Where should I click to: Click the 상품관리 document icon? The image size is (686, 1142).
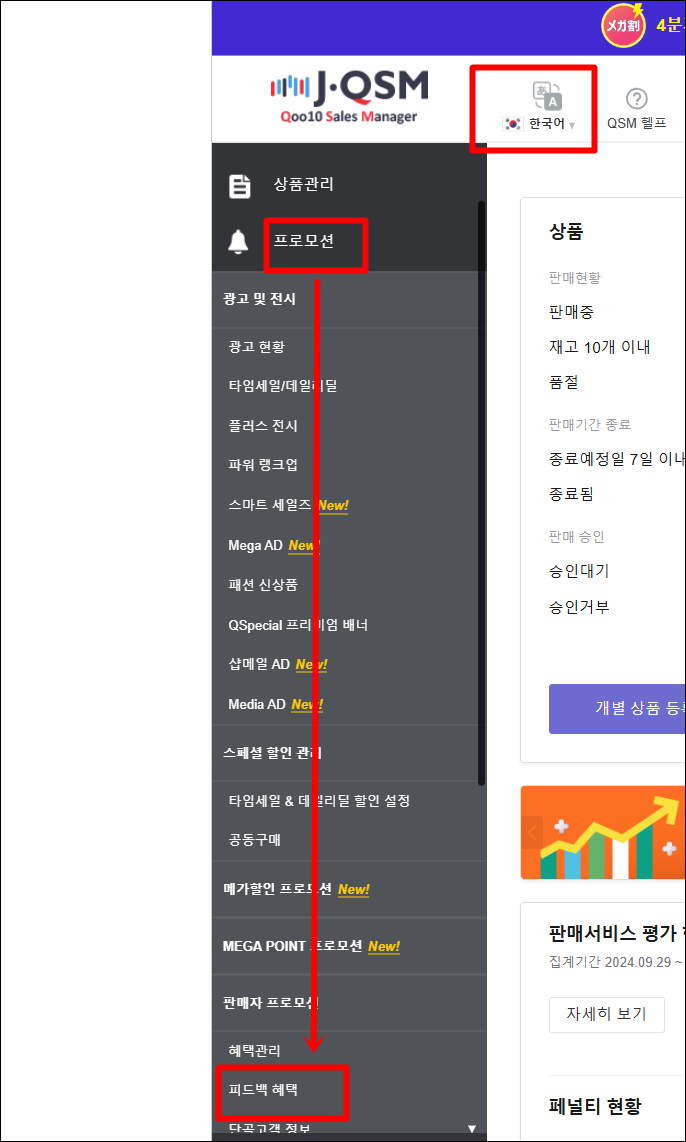240,186
